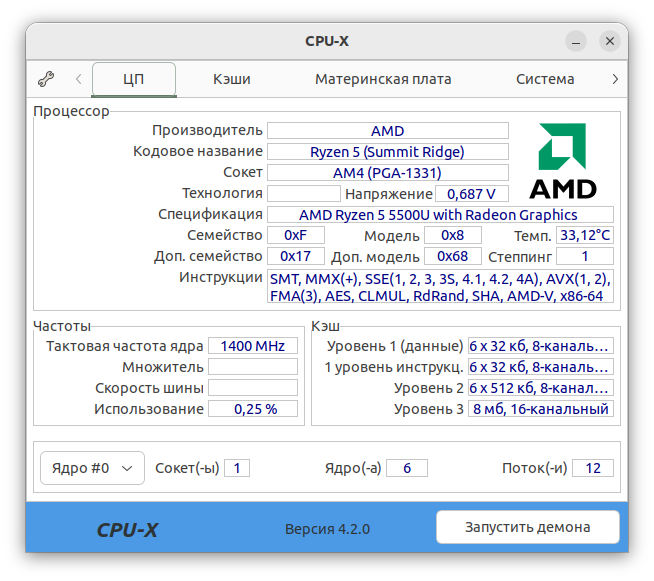This screenshot has width=654, height=581.
Task: Click the 1 уровень инструкц. cache value
Action: [x=541, y=367]
